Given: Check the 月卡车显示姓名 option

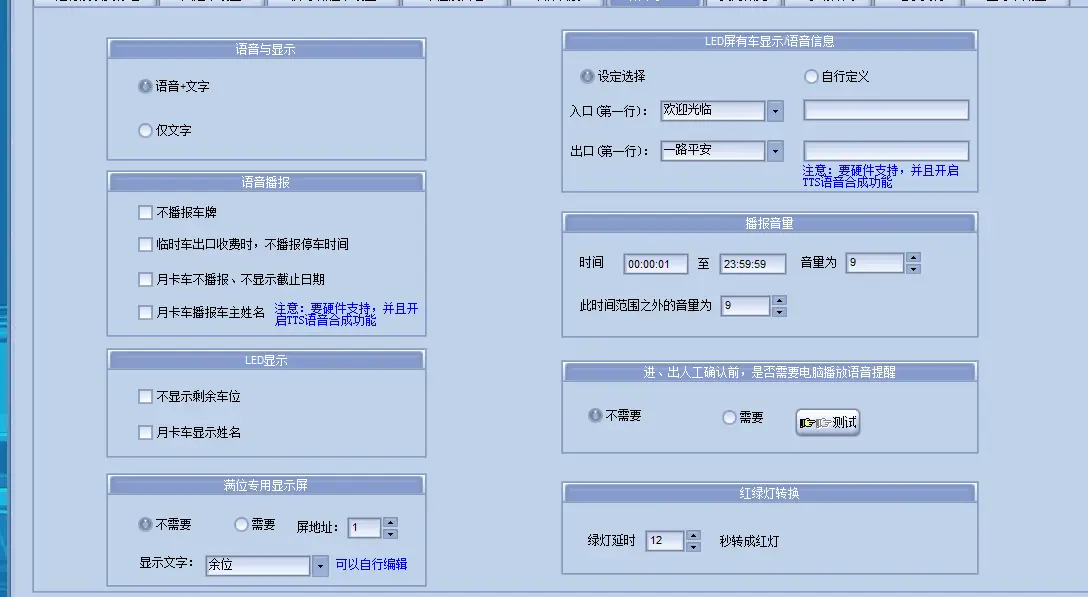Looking at the screenshot, I should click(x=145, y=430).
